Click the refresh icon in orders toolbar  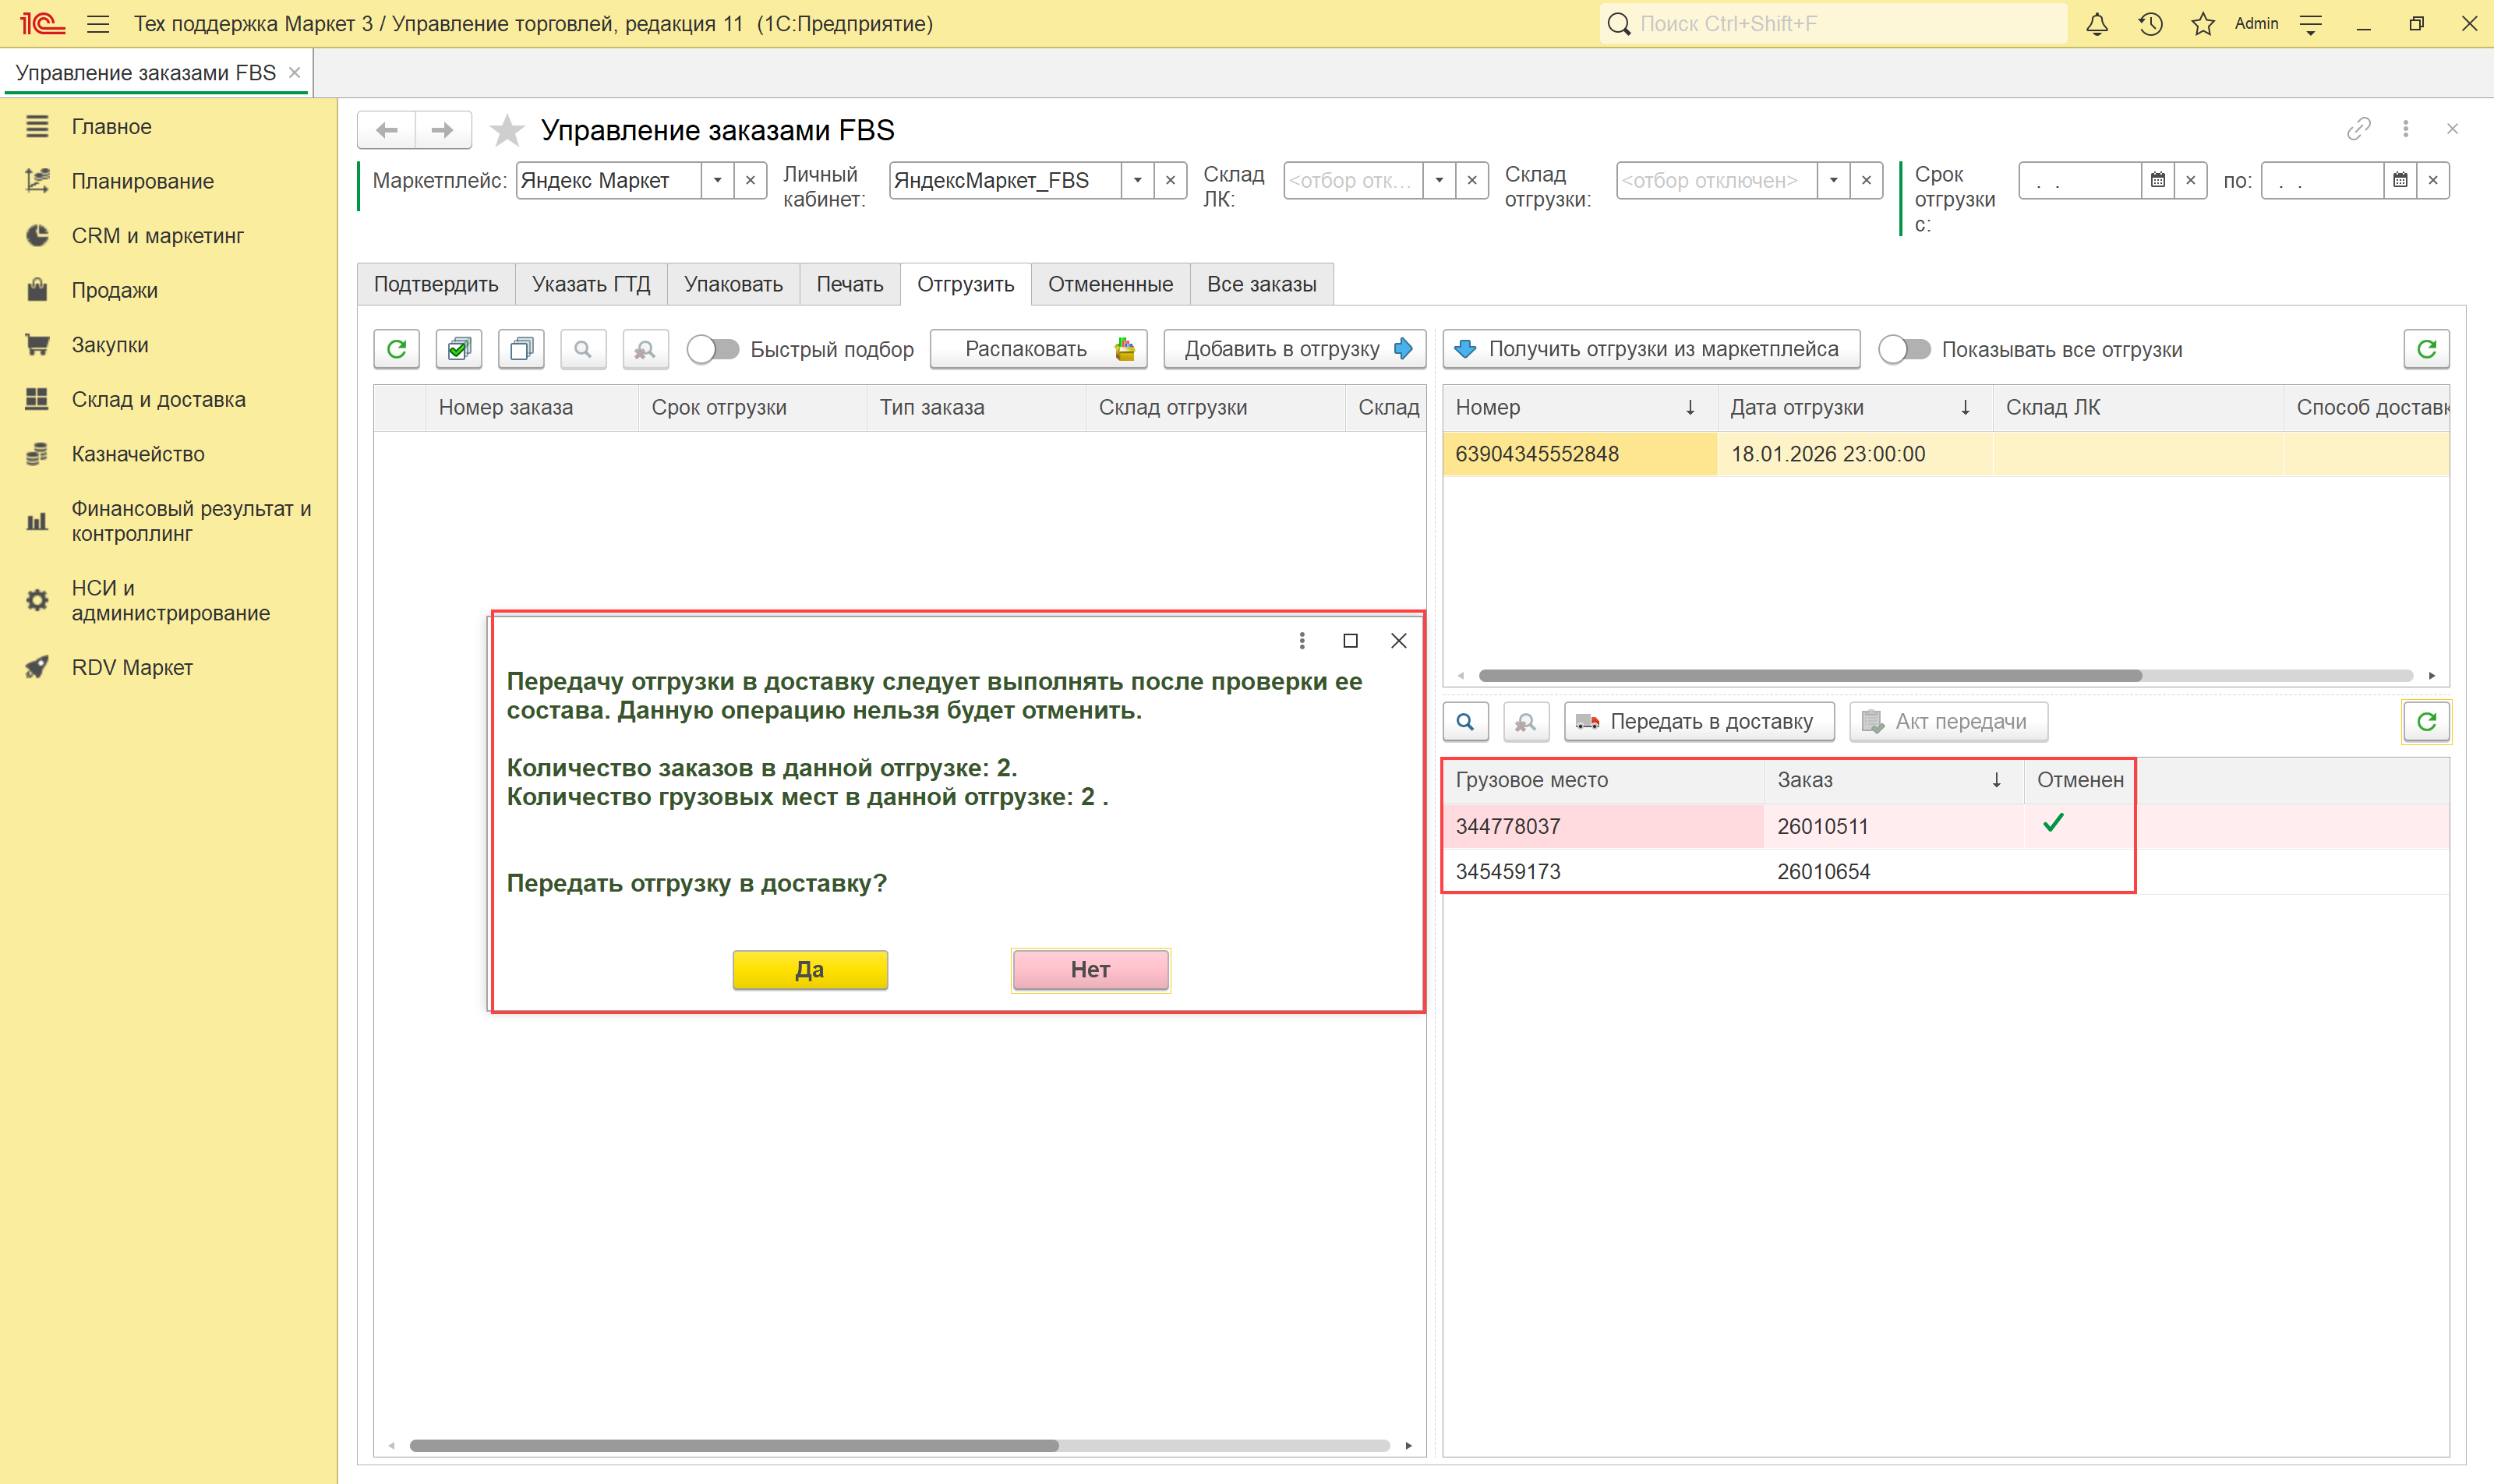pos(396,349)
